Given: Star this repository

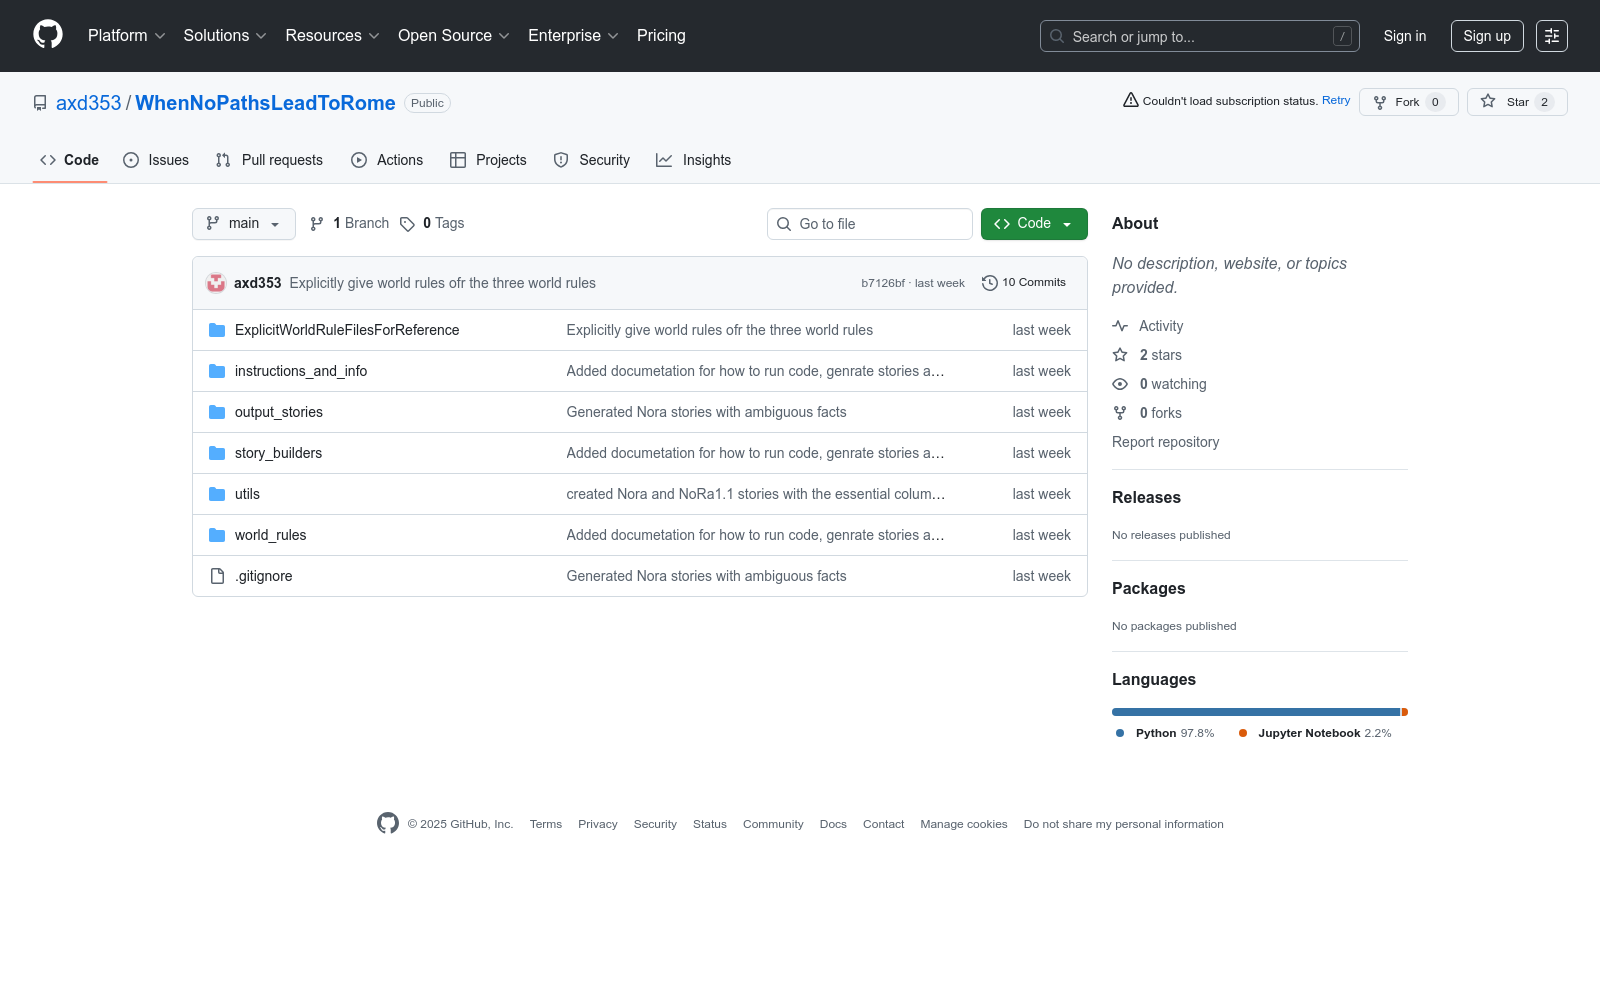Looking at the screenshot, I should [x=1517, y=102].
